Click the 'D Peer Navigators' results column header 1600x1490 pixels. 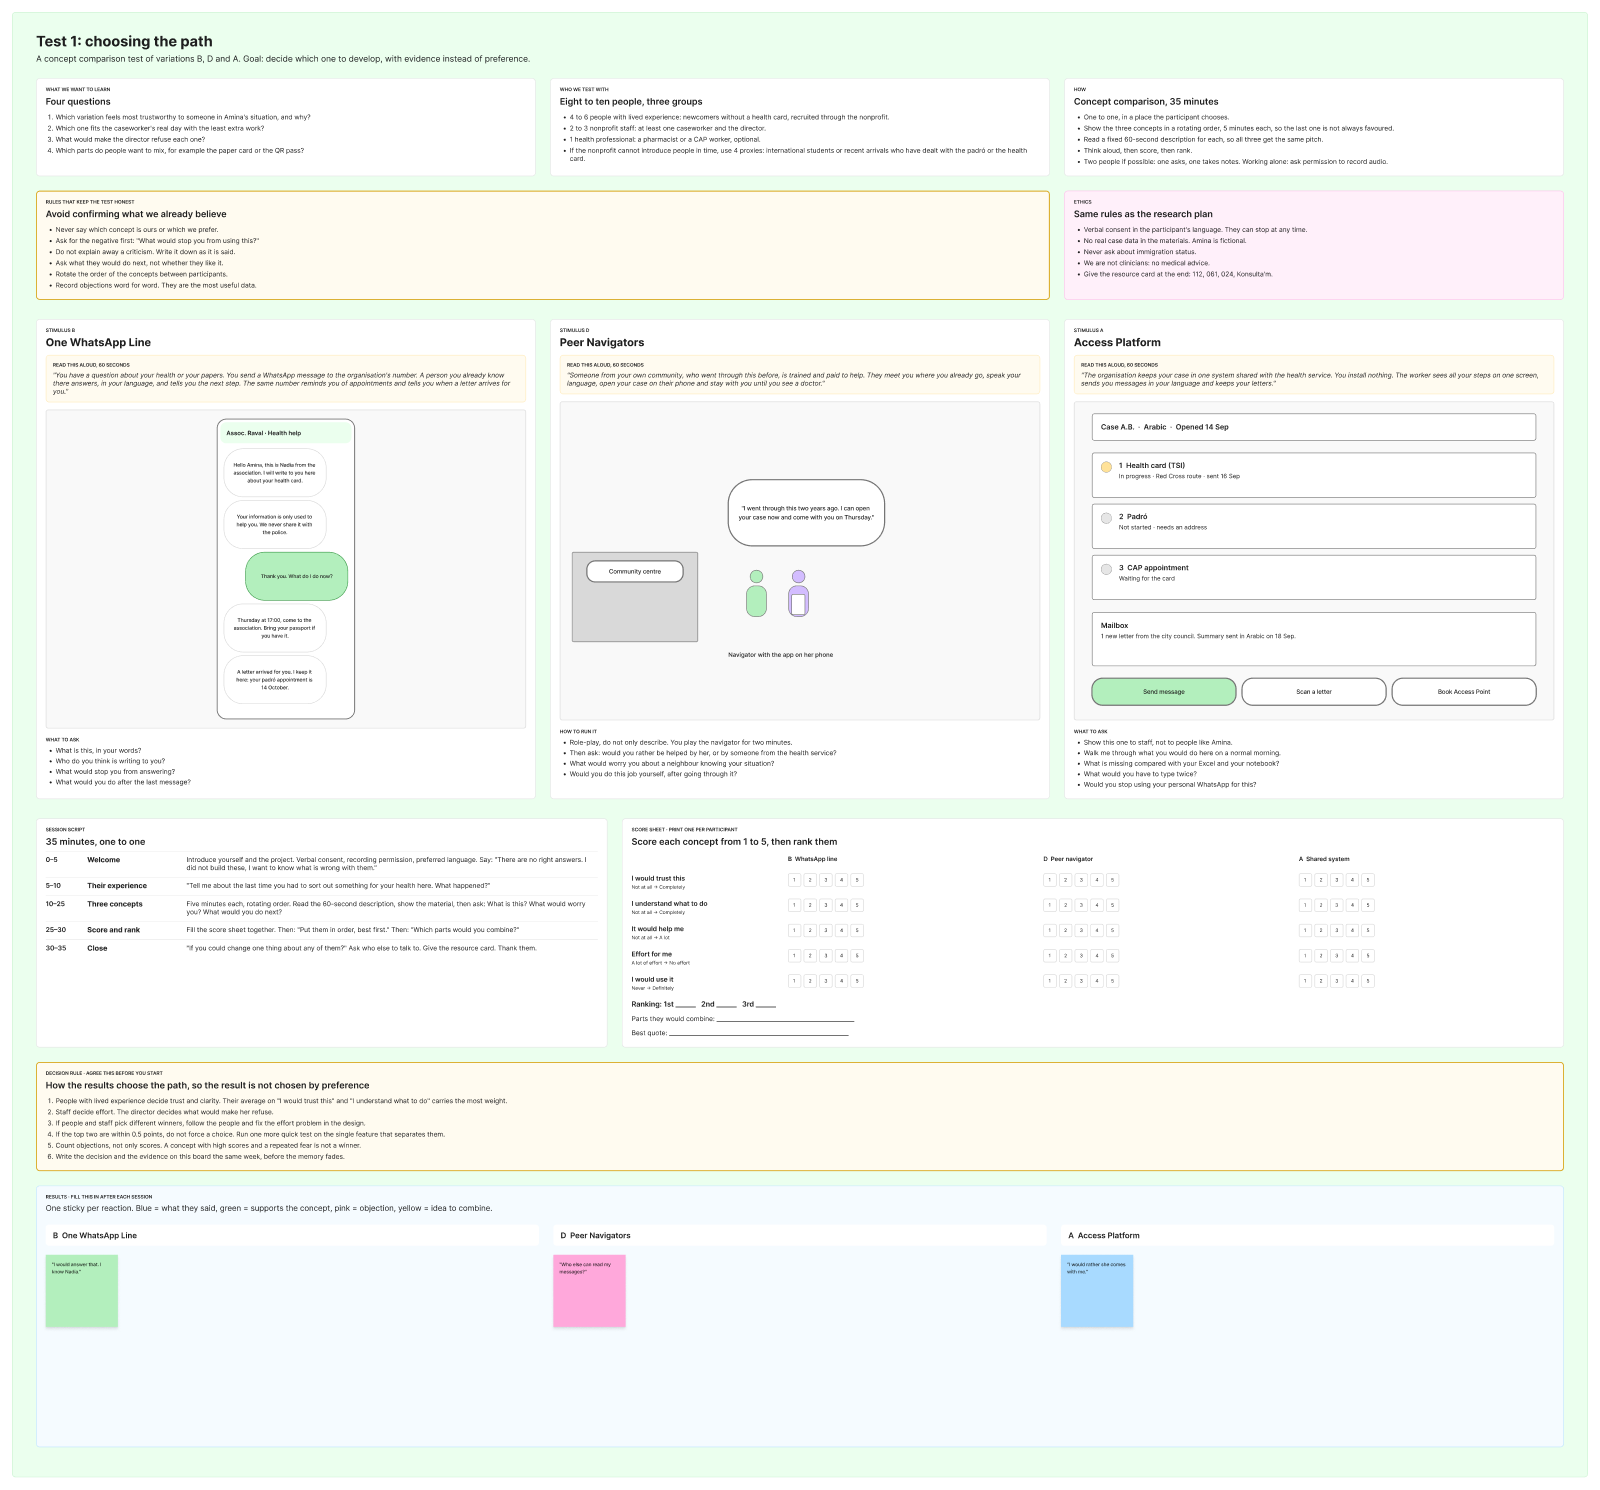800,1236
